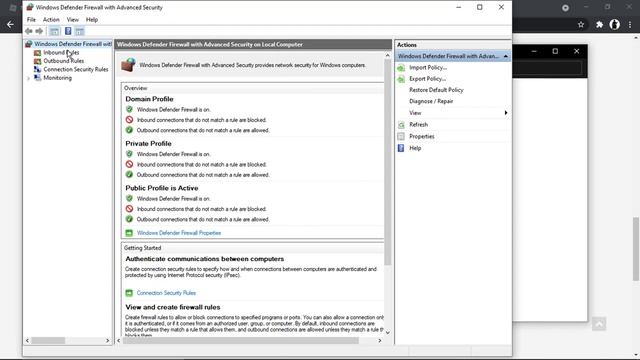Image resolution: width=640 pixels, height=360 pixels.
Task: Click the Windows Defender Firewall Properties link
Action: (x=179, y=233)
